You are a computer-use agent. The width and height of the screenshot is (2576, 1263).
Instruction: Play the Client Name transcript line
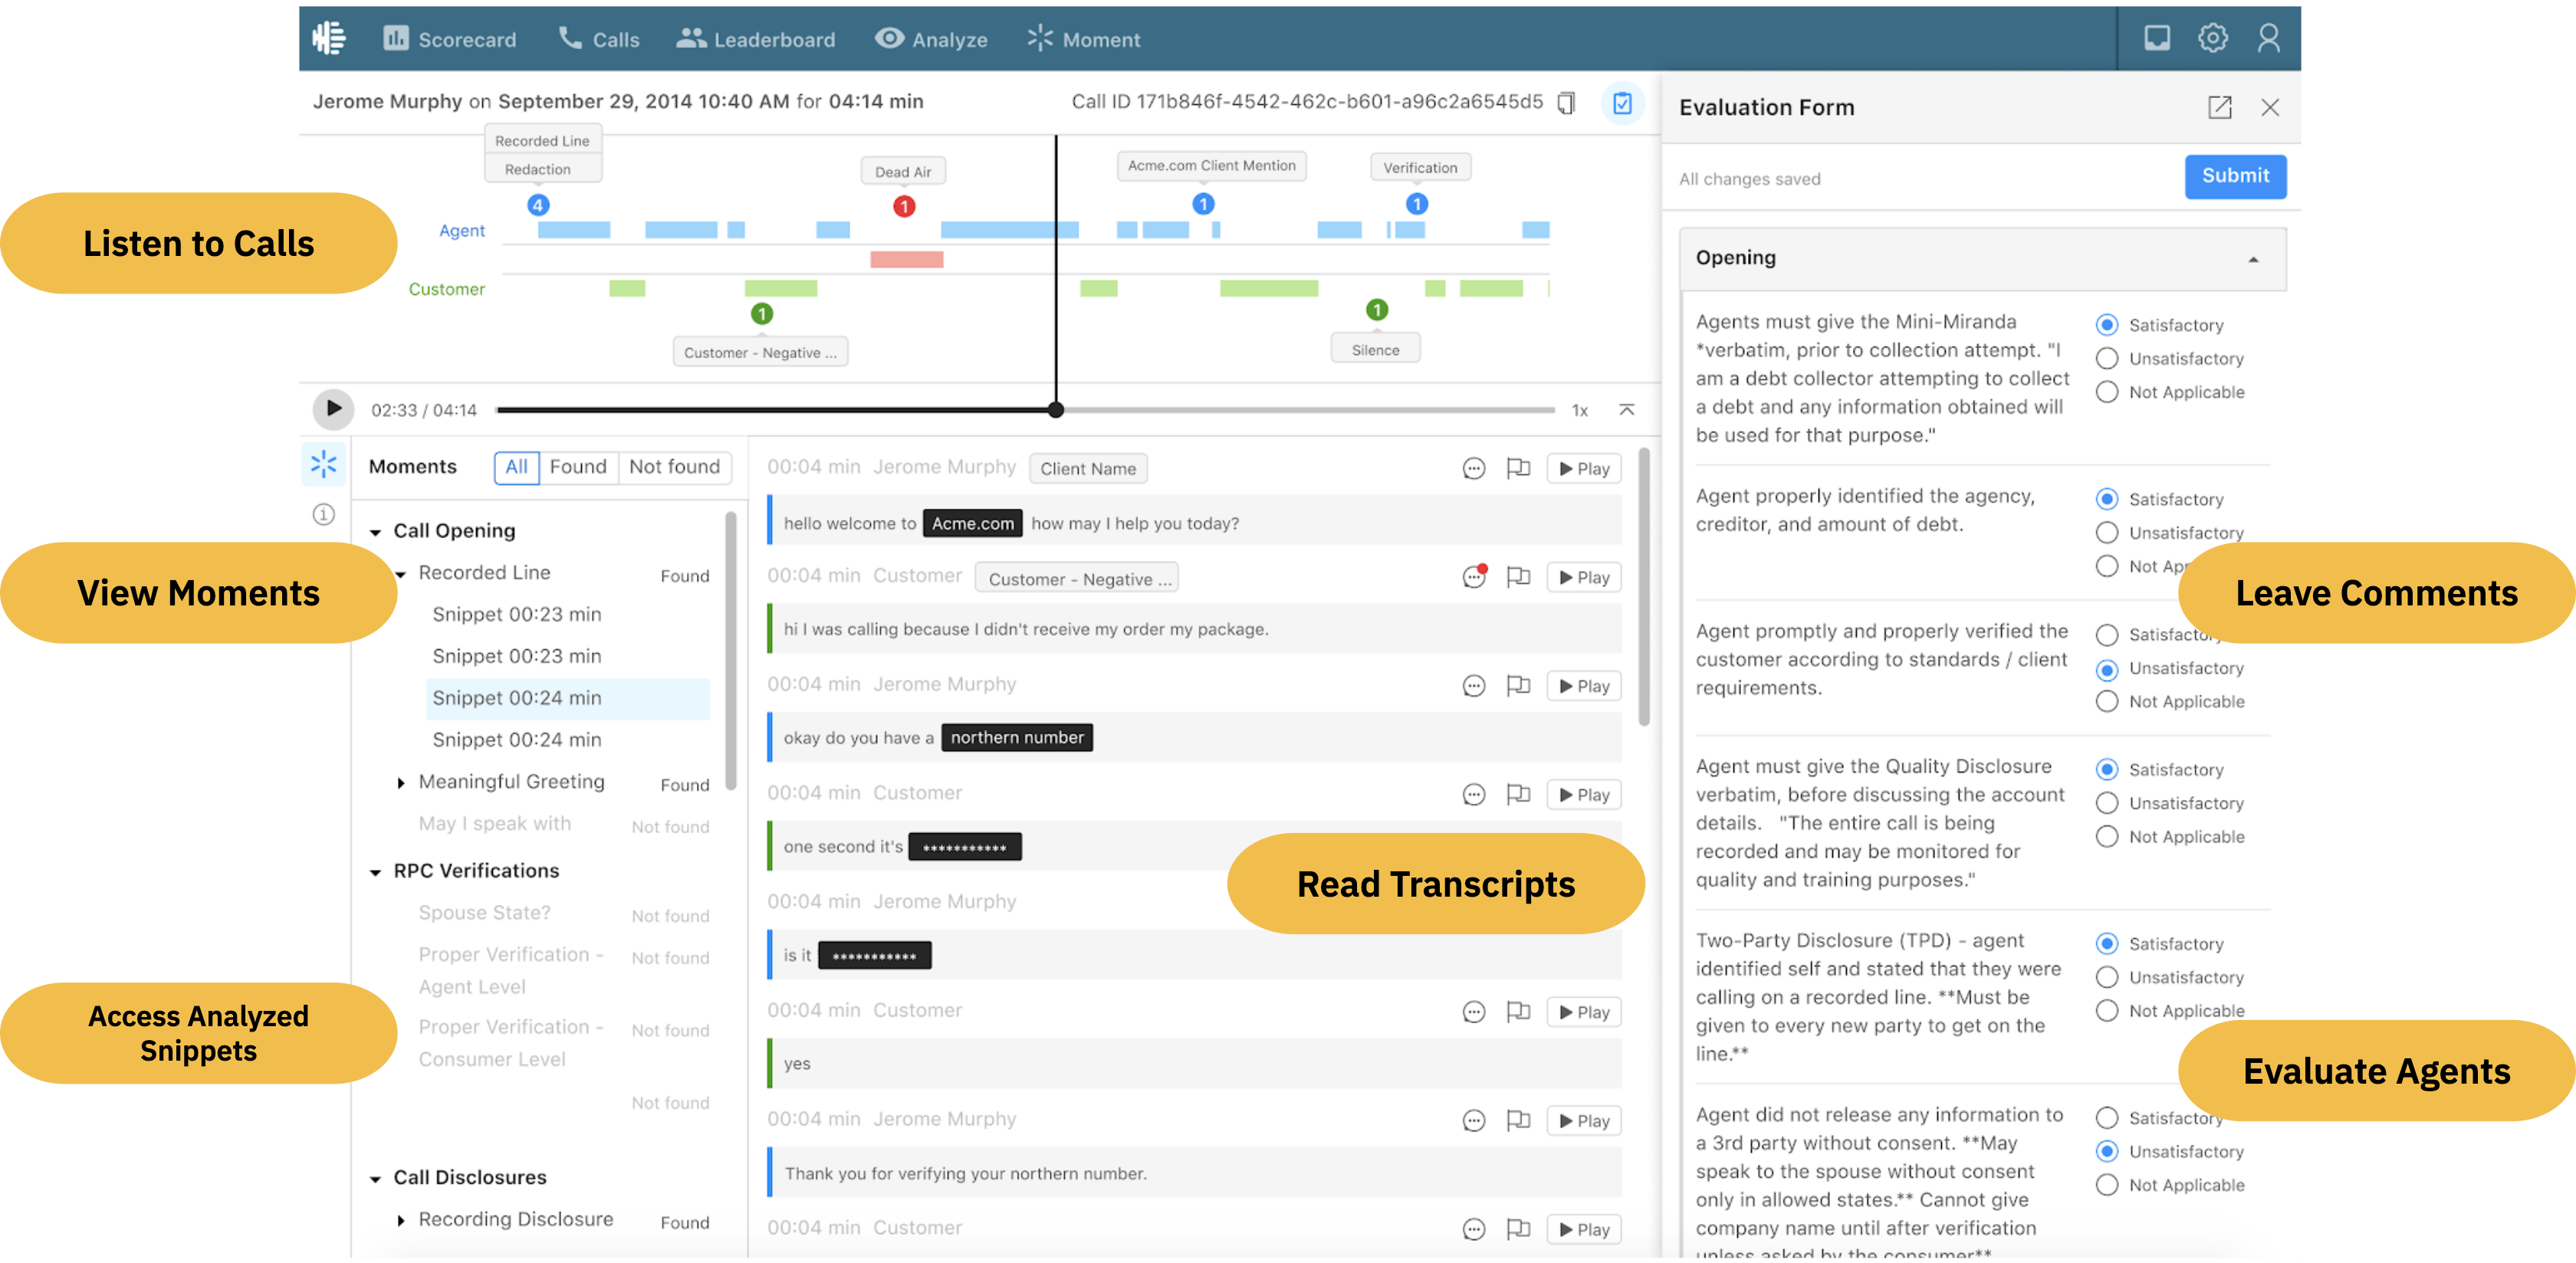pos(1583,469)
